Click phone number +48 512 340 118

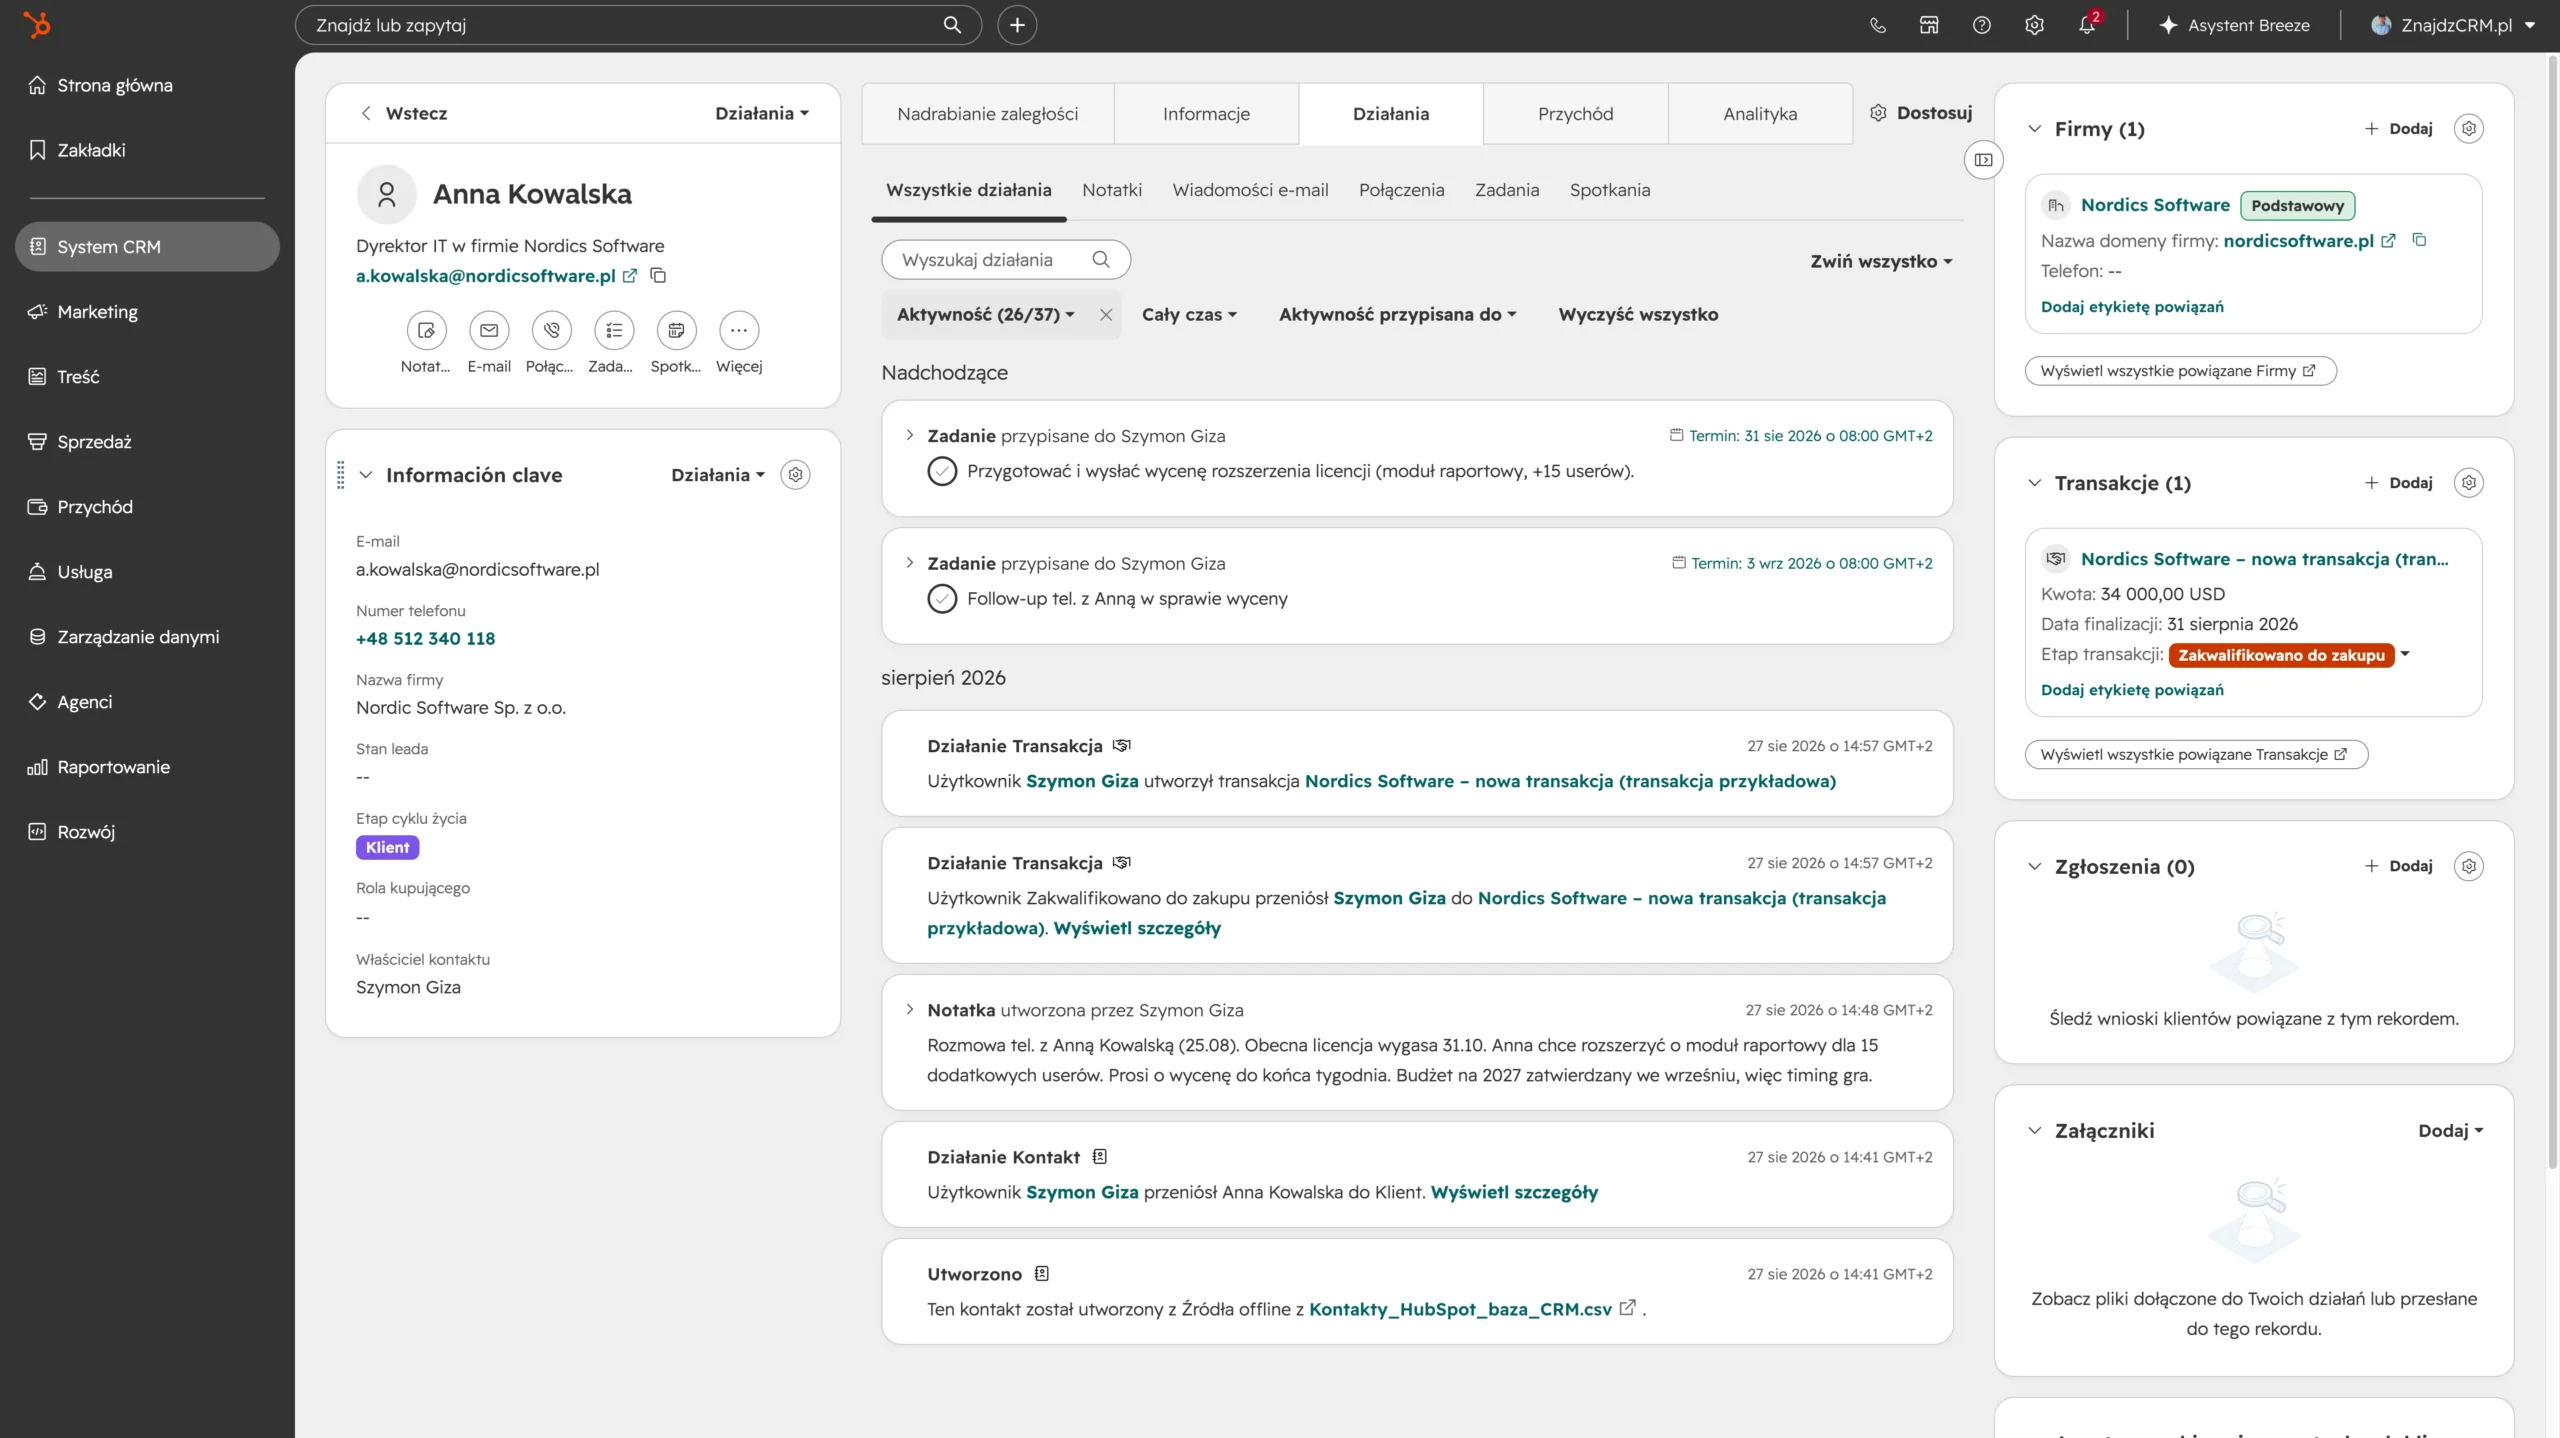pos(425,639)
